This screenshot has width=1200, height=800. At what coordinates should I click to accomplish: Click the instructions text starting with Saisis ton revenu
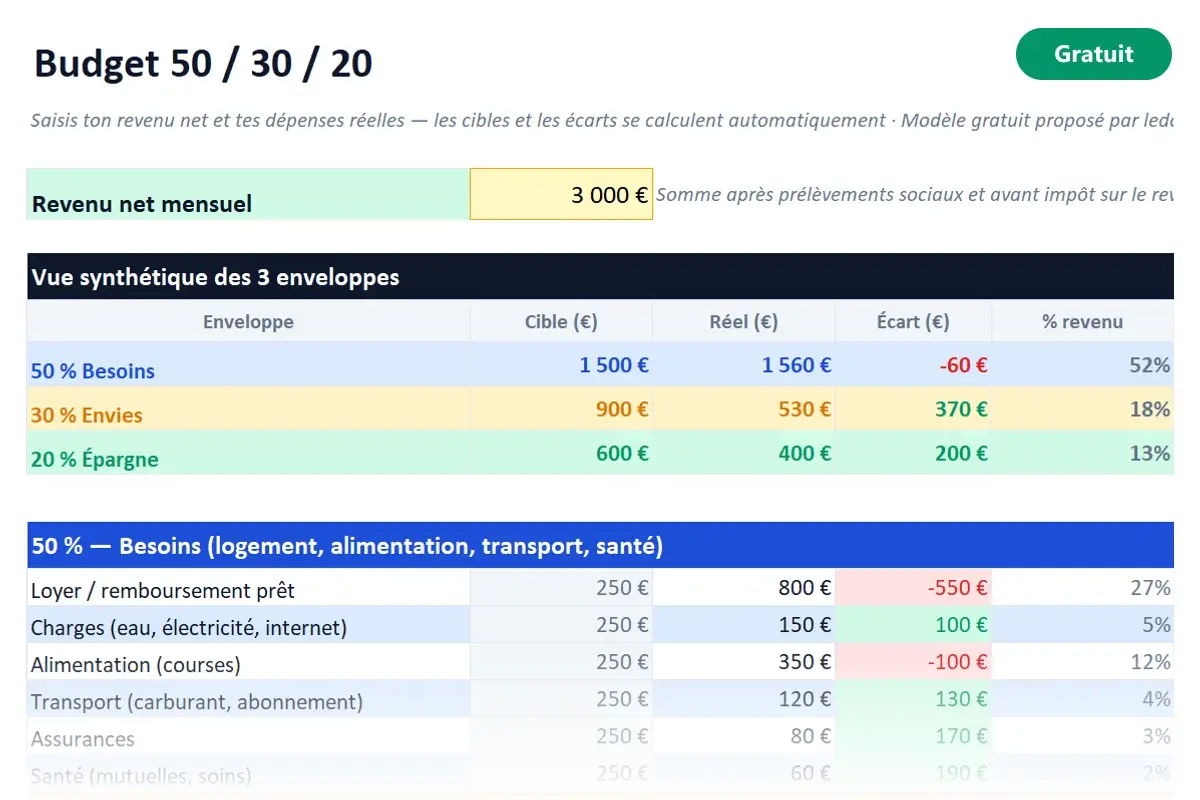pyautogui.click(x=602, y=121)
